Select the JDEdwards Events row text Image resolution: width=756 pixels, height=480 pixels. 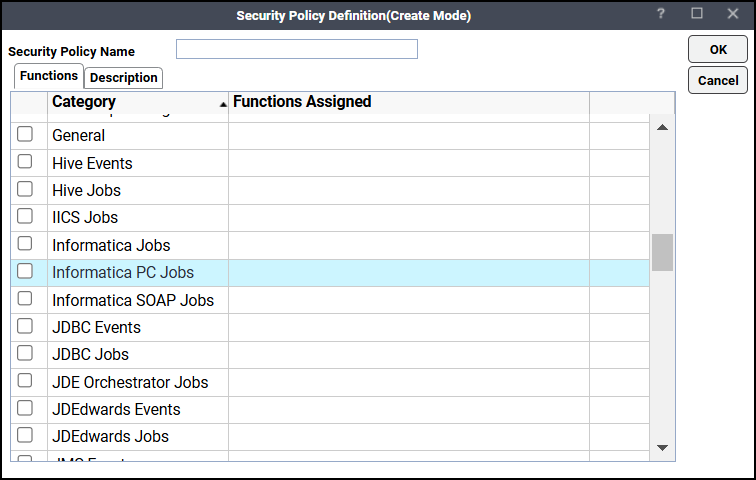point(116,409)
